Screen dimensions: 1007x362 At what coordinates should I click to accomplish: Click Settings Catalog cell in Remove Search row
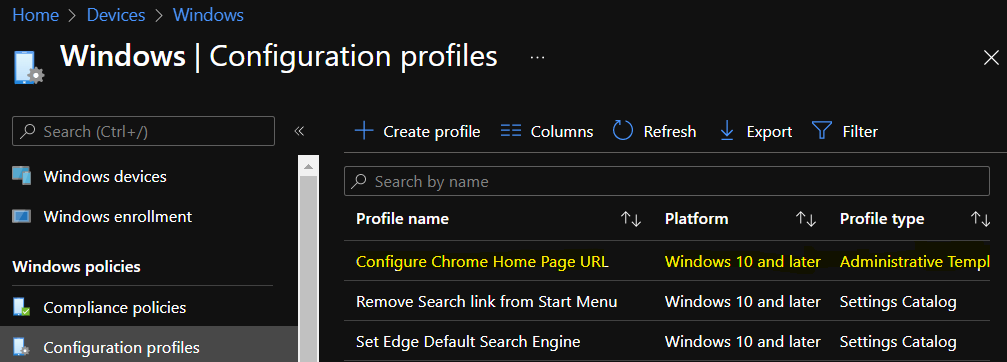898,301
